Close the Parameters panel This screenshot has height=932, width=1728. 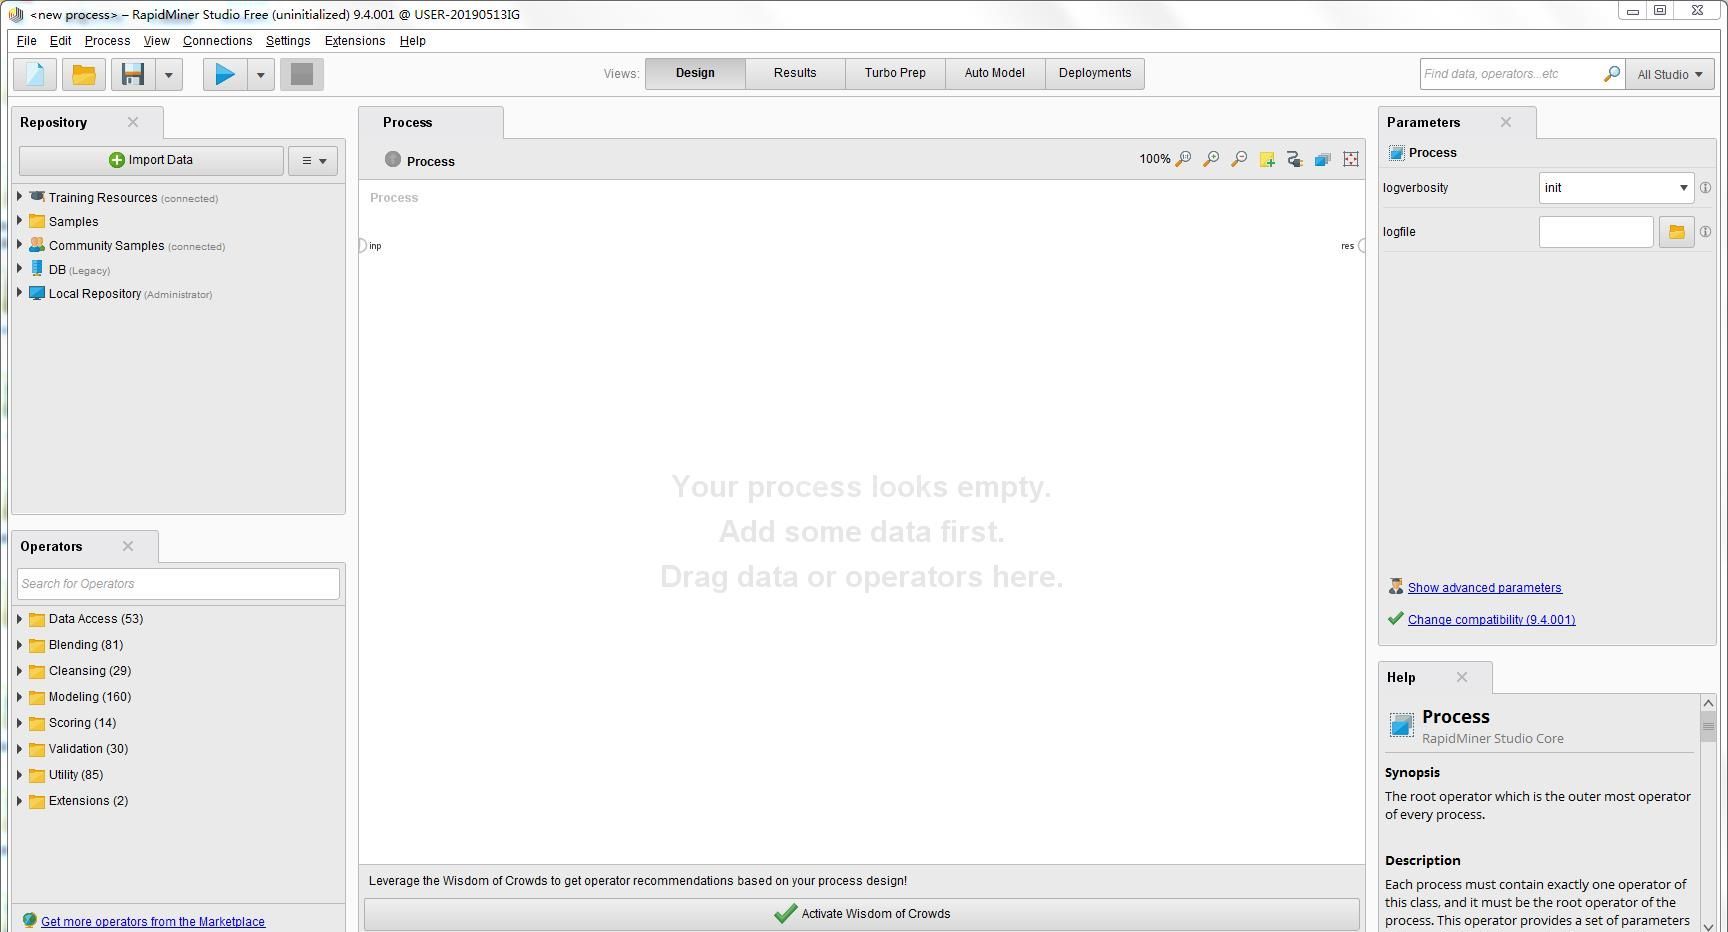[1506, 122]
